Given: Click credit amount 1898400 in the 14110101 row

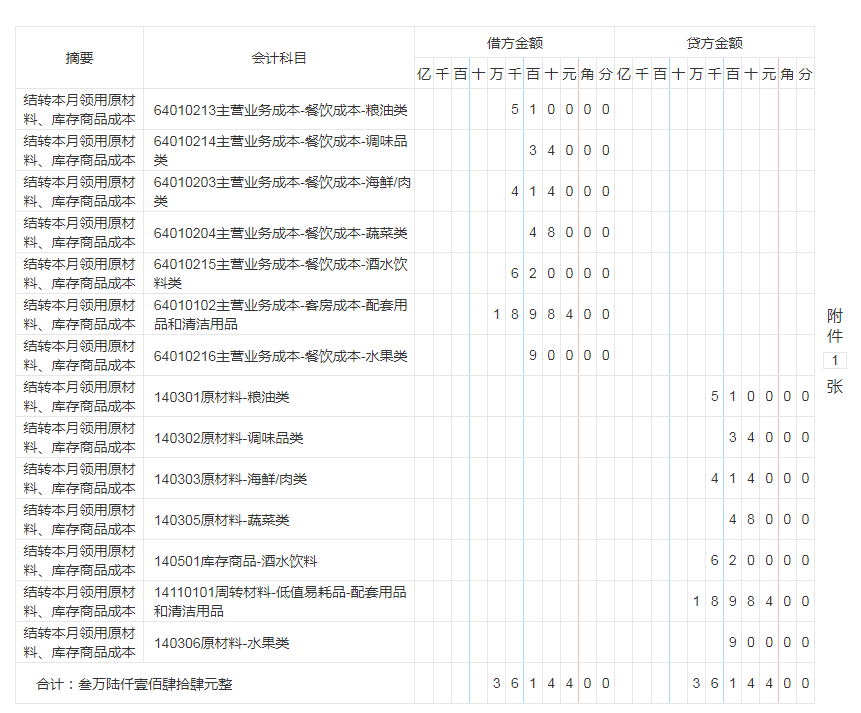Looking at the screenshot, I should tap(751, 601).
